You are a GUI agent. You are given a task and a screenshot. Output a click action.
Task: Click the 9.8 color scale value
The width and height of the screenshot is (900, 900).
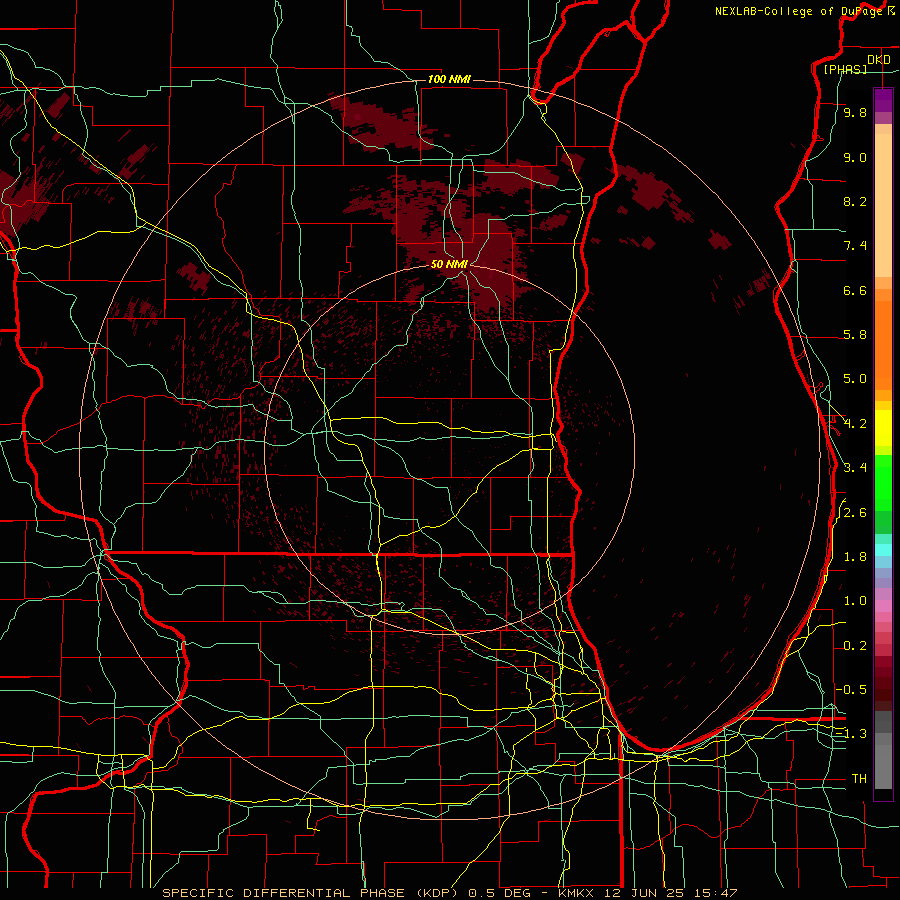(x=855, y=112)
